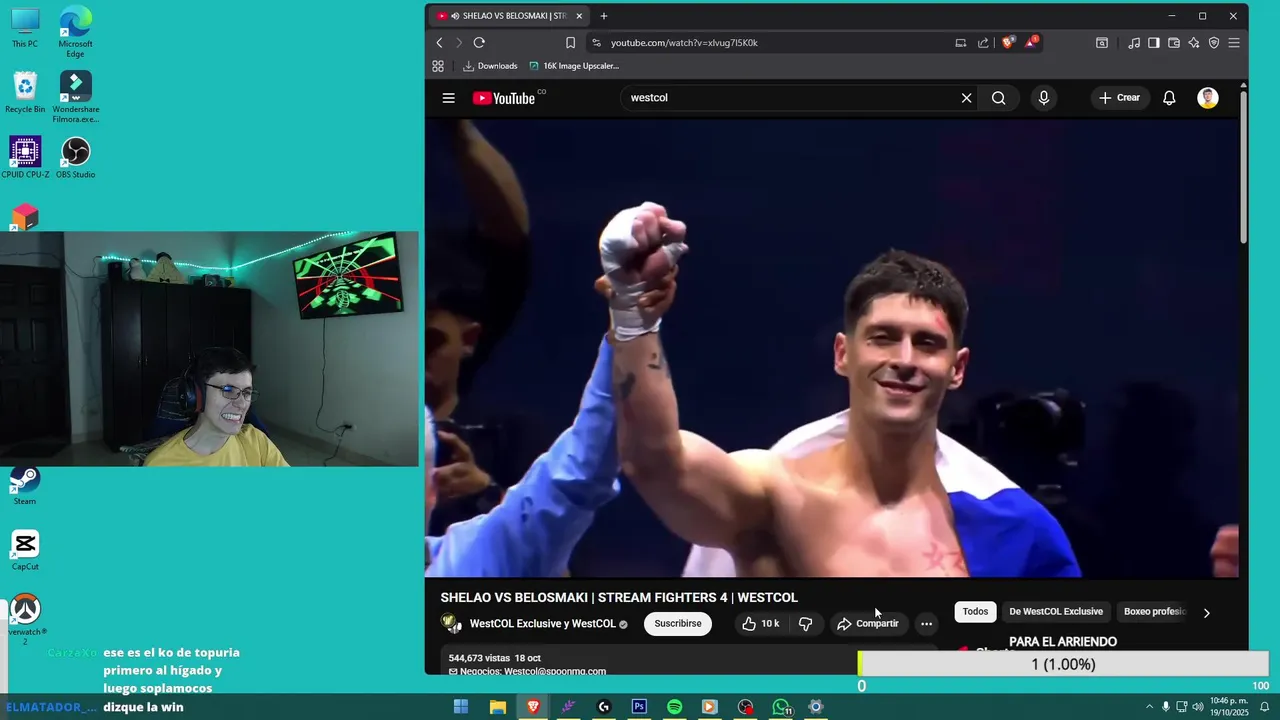Share the video via Compartir
Viewport: 1280px width, 720px height.
[x=868, y=623]
